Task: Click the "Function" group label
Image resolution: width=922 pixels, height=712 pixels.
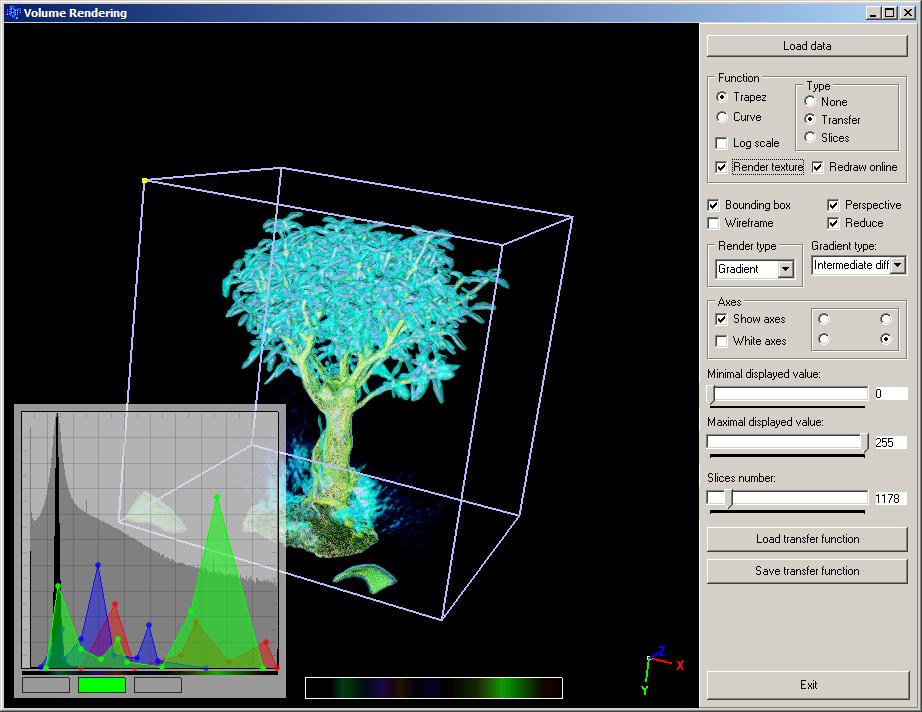Action: 739,78
